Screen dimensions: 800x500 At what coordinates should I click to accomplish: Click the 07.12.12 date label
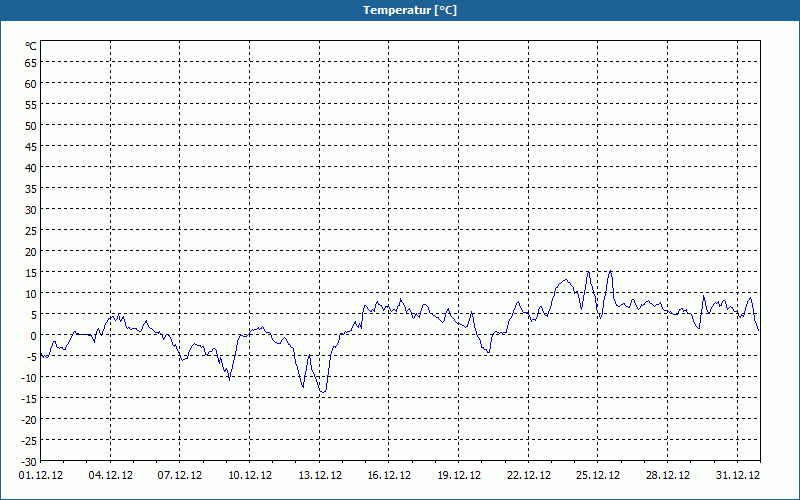point(180,475)
